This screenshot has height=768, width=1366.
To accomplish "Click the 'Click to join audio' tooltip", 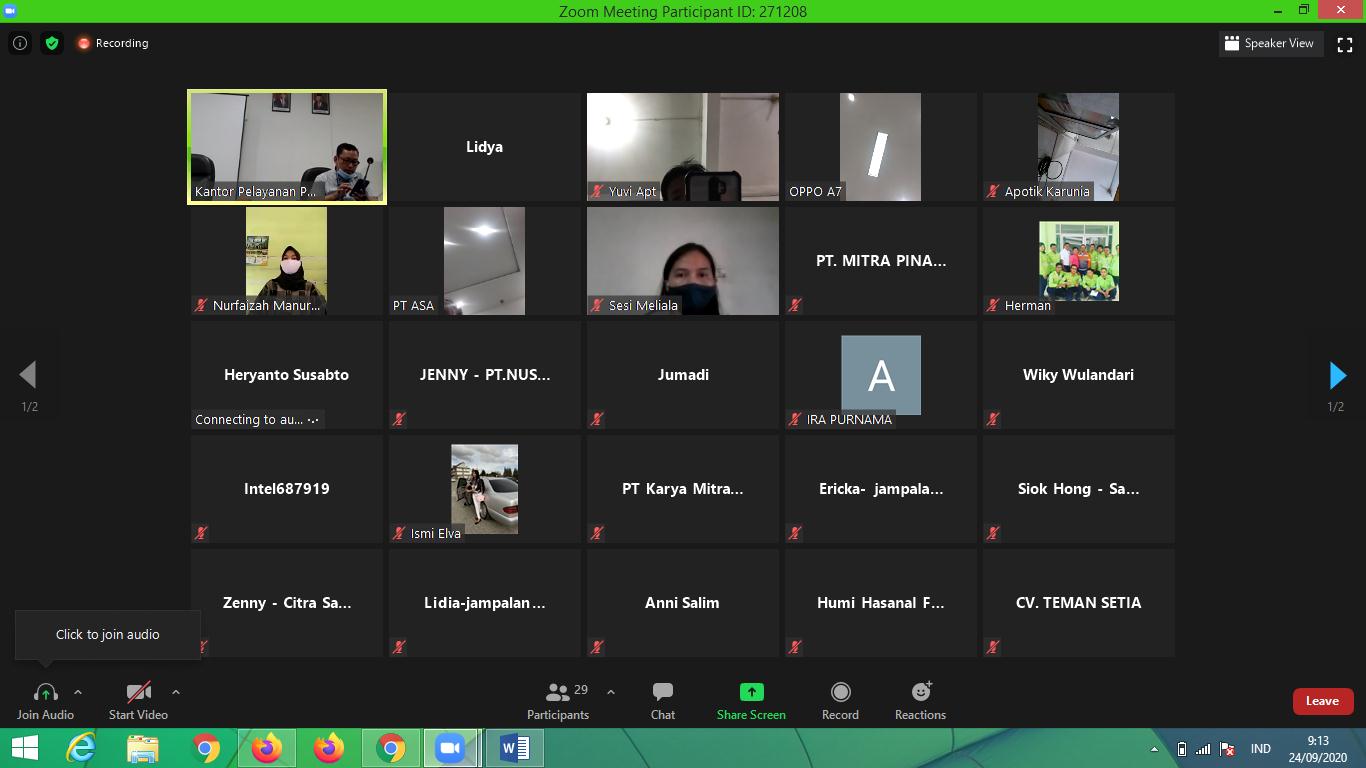I will click(107, 634).
